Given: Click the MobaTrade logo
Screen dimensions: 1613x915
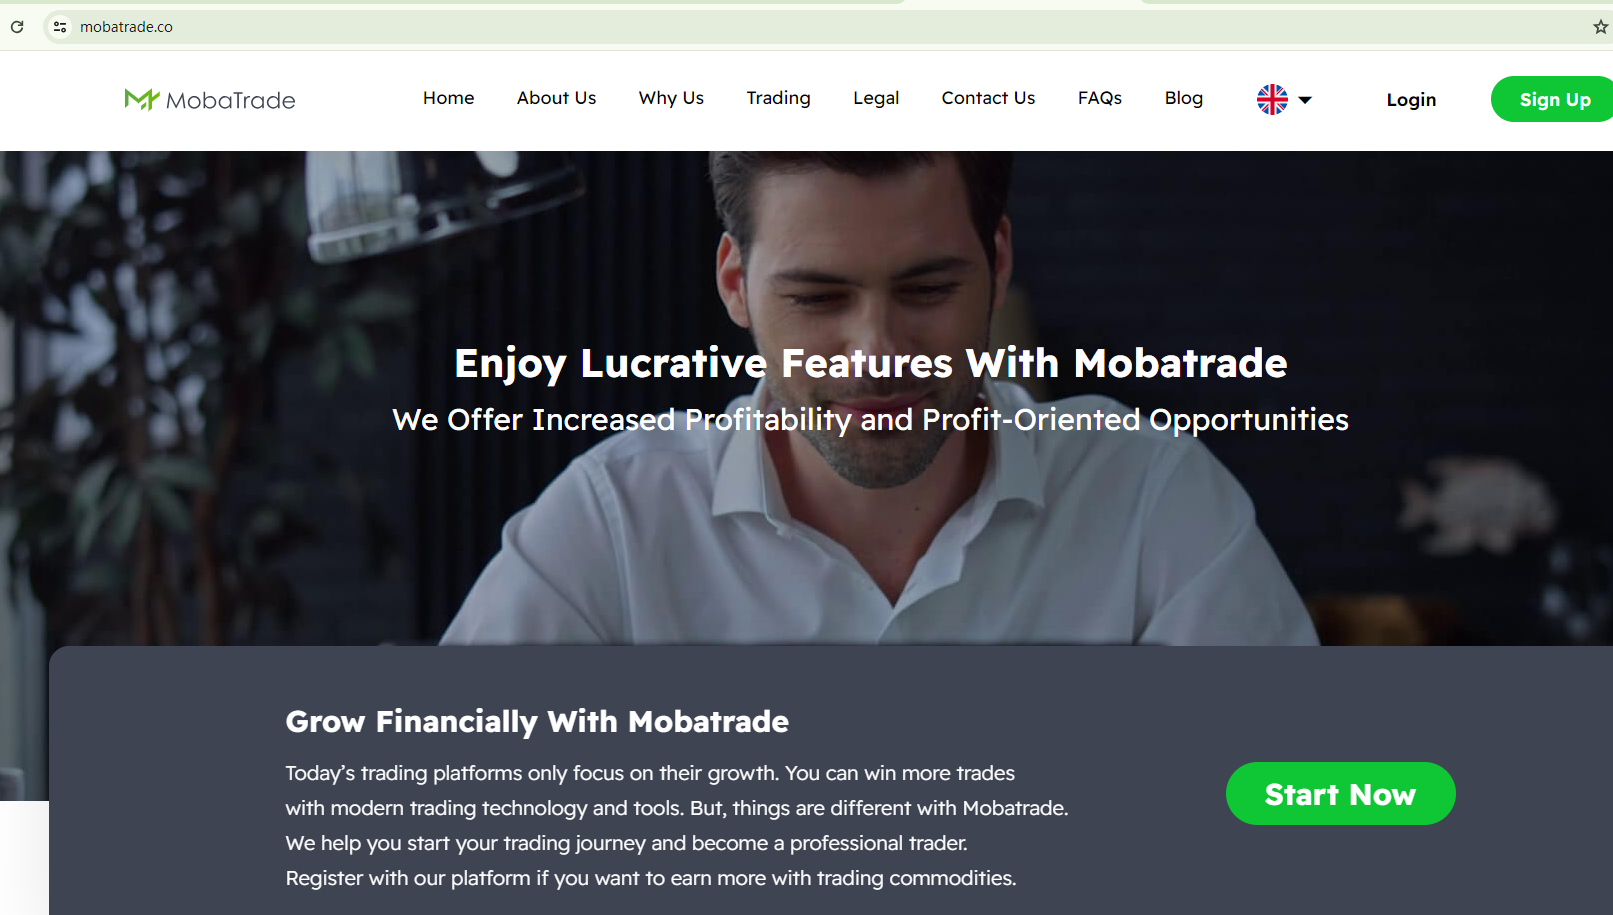Looking at the screenshot, I should [210, 99].
